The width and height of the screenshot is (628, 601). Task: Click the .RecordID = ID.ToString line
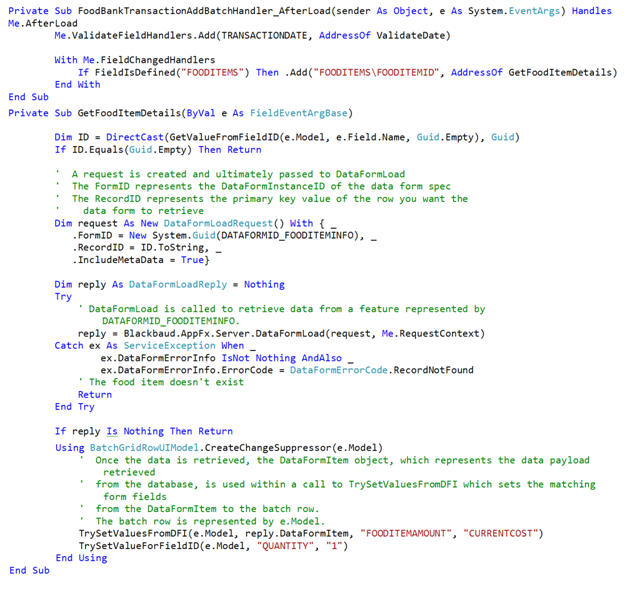tap(147, 247)
